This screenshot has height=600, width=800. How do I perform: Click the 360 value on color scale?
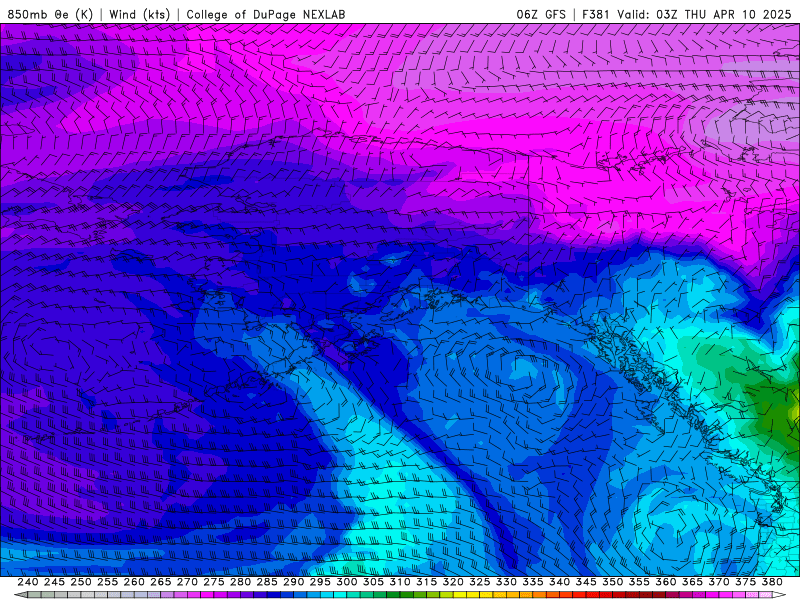[x=665, y=582]
